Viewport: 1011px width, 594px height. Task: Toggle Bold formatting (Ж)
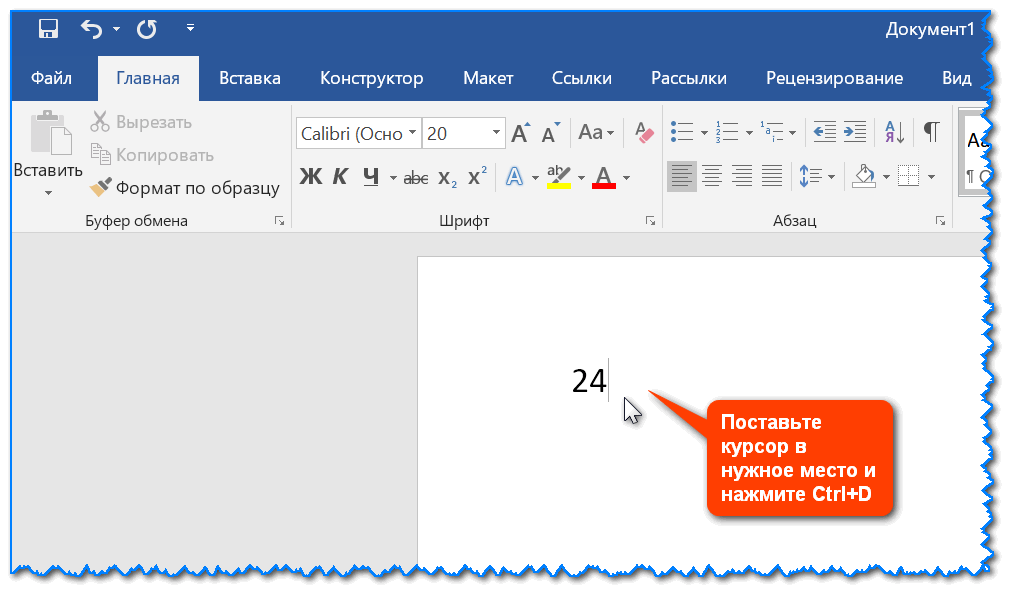tap(311, 178)
